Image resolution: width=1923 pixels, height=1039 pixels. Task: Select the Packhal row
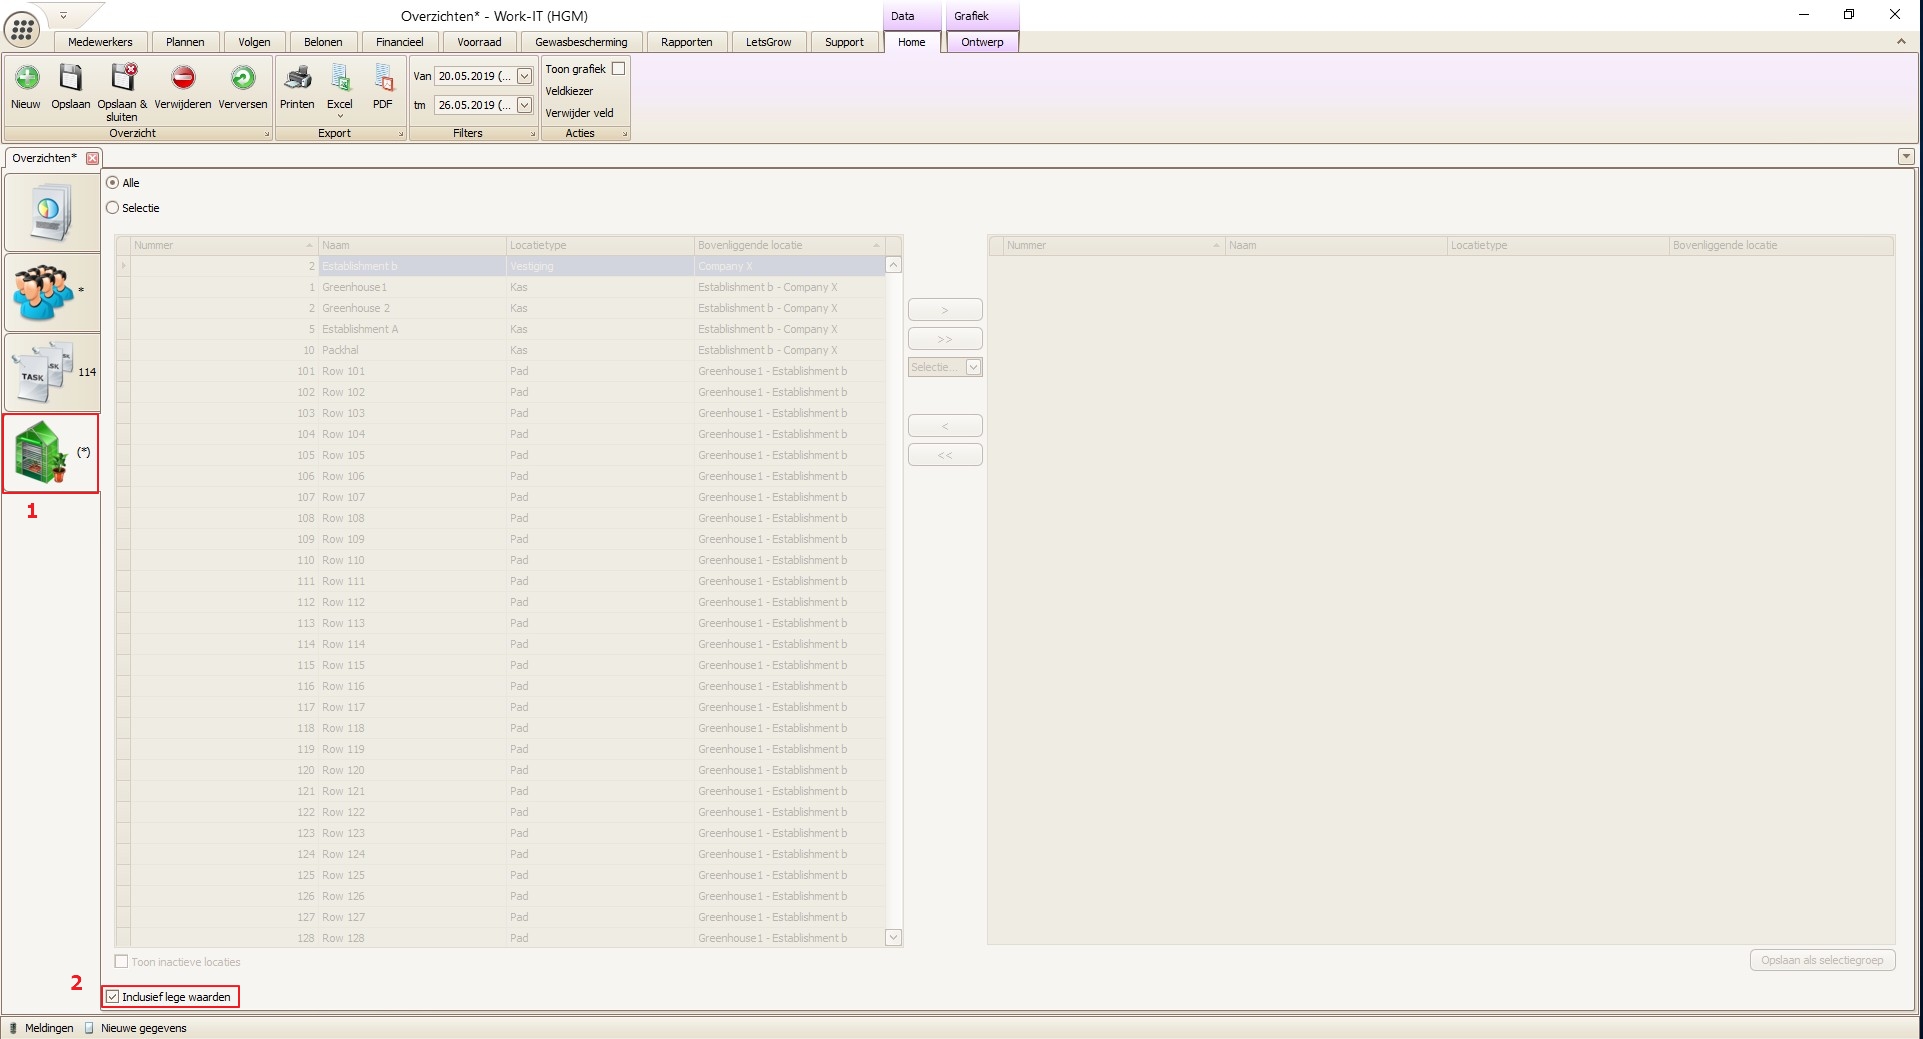click(500, 350)
